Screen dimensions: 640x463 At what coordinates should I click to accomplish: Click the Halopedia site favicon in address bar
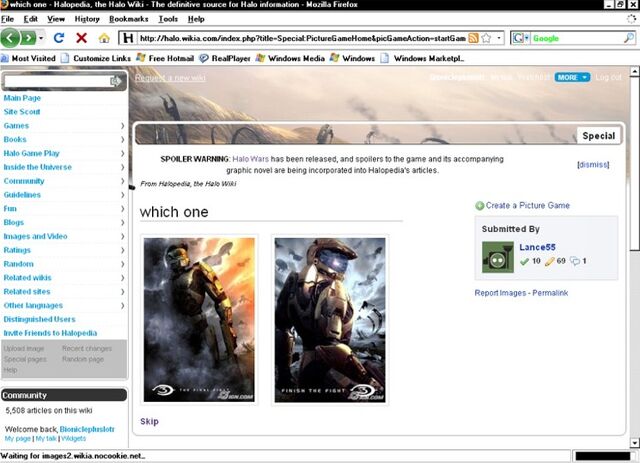tap(128, 38)
